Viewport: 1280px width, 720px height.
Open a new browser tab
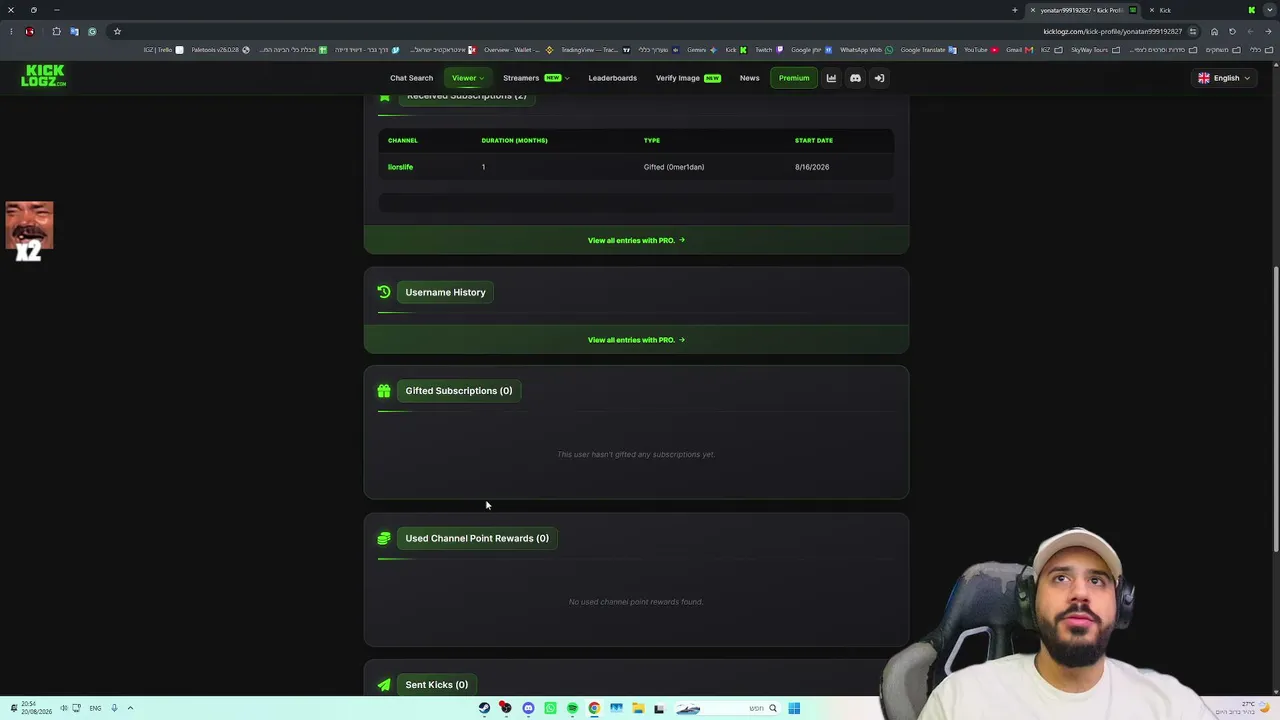1014,10
